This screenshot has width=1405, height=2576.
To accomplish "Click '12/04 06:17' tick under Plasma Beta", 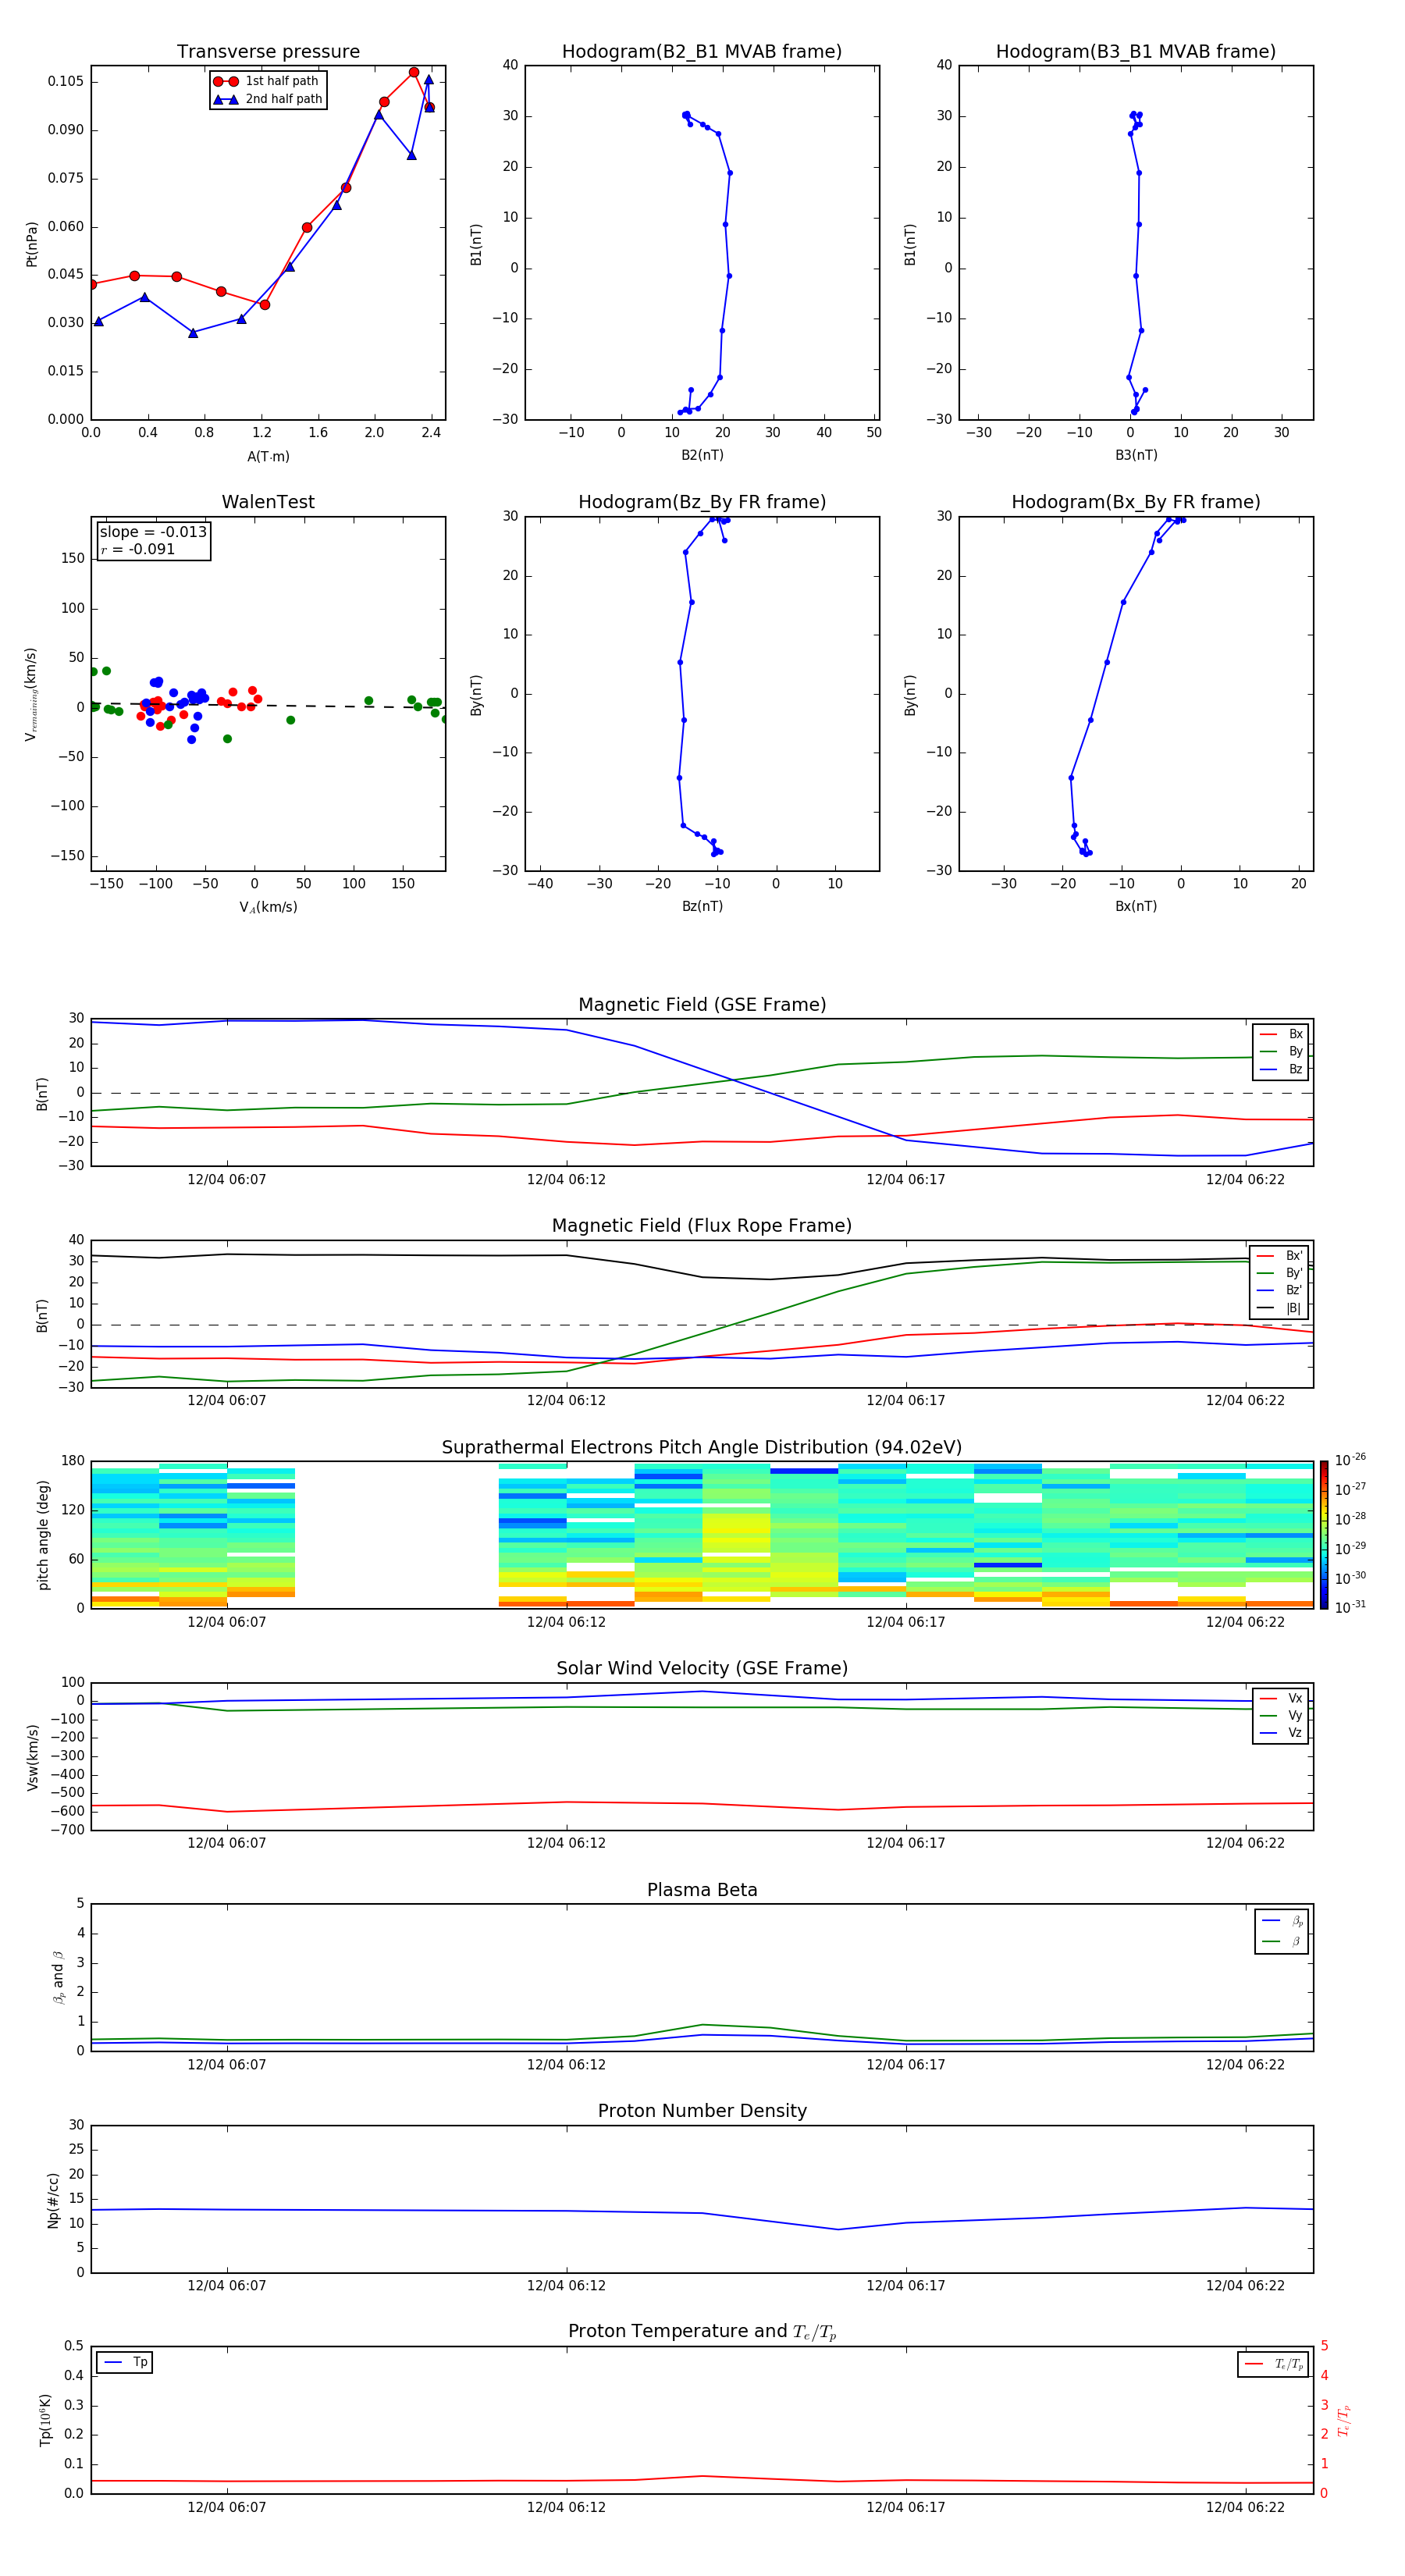I will point(906,2064).
